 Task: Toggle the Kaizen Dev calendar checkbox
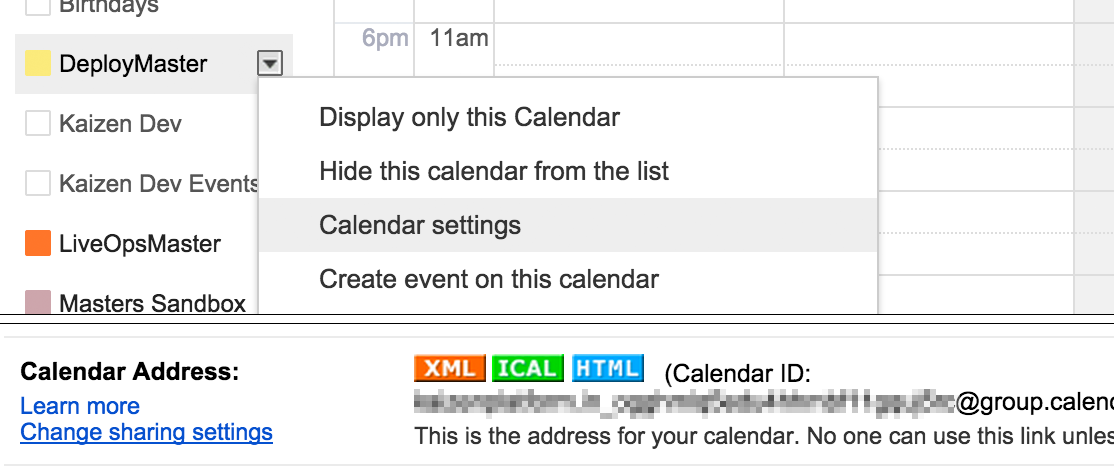38,124
